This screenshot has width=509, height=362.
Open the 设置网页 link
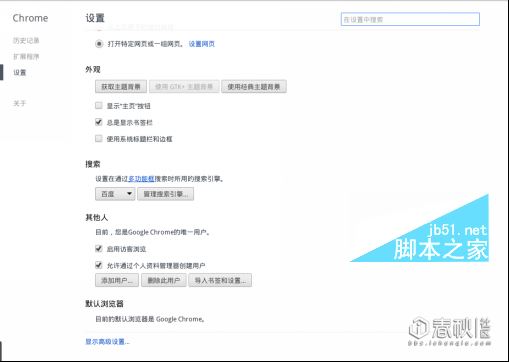(x=202, y=44)
